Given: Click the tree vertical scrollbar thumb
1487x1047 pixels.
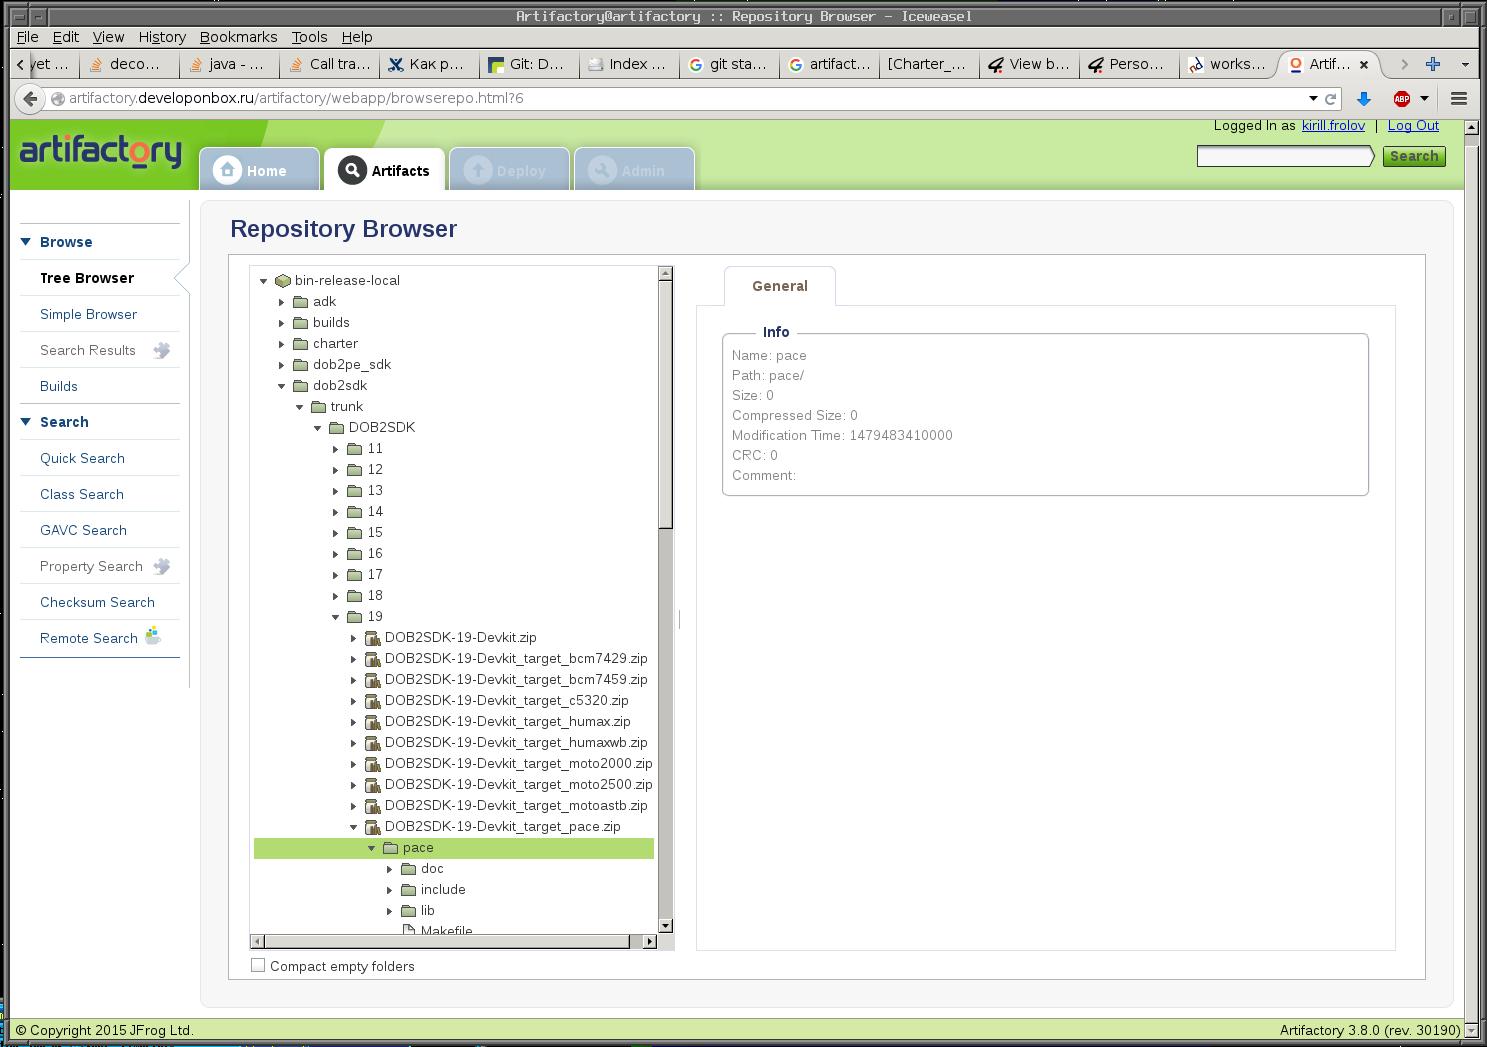Looking at the screenshot, I should pyautogui.click(x=665, y=405).
